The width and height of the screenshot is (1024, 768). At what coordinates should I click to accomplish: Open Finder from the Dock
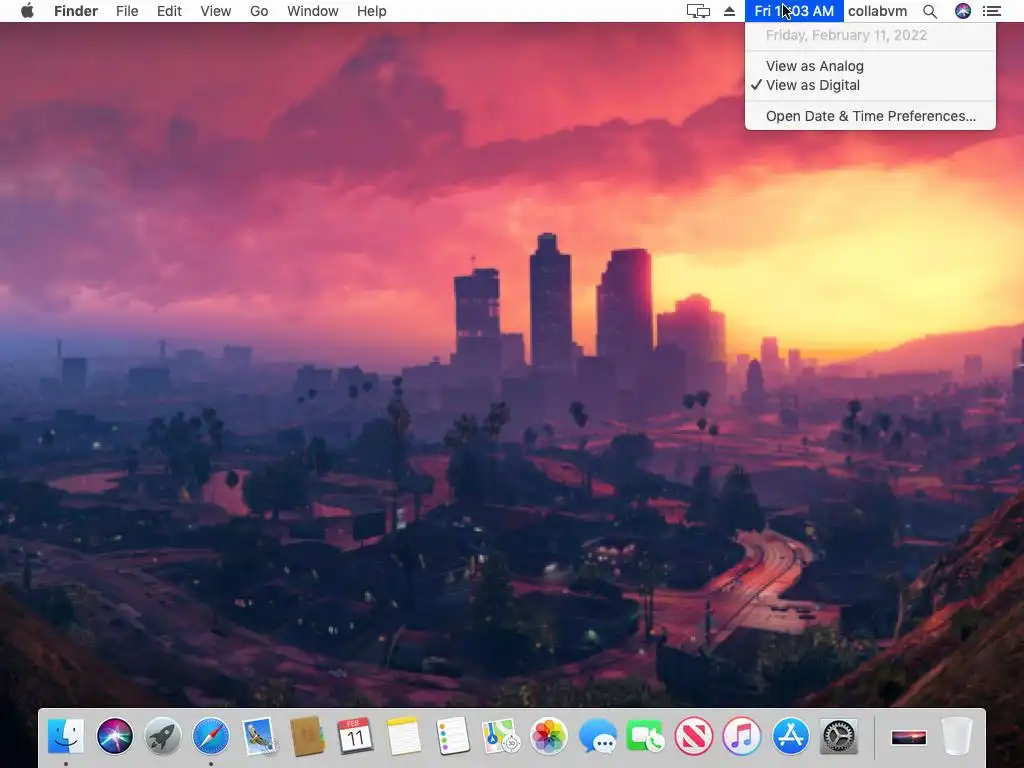[x=66, y=737]
